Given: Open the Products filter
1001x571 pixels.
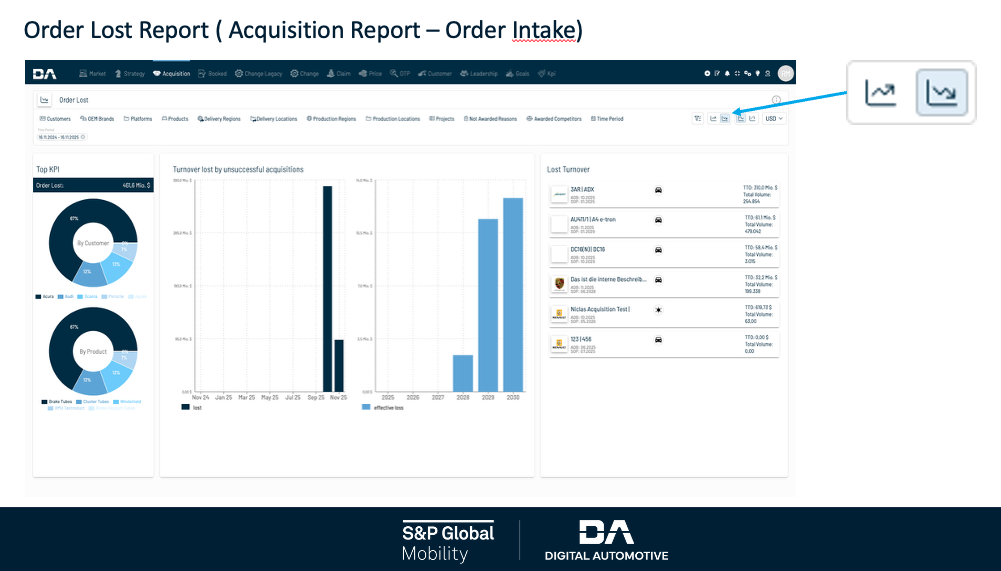Looking at the screenshot, I should (175, 119).
